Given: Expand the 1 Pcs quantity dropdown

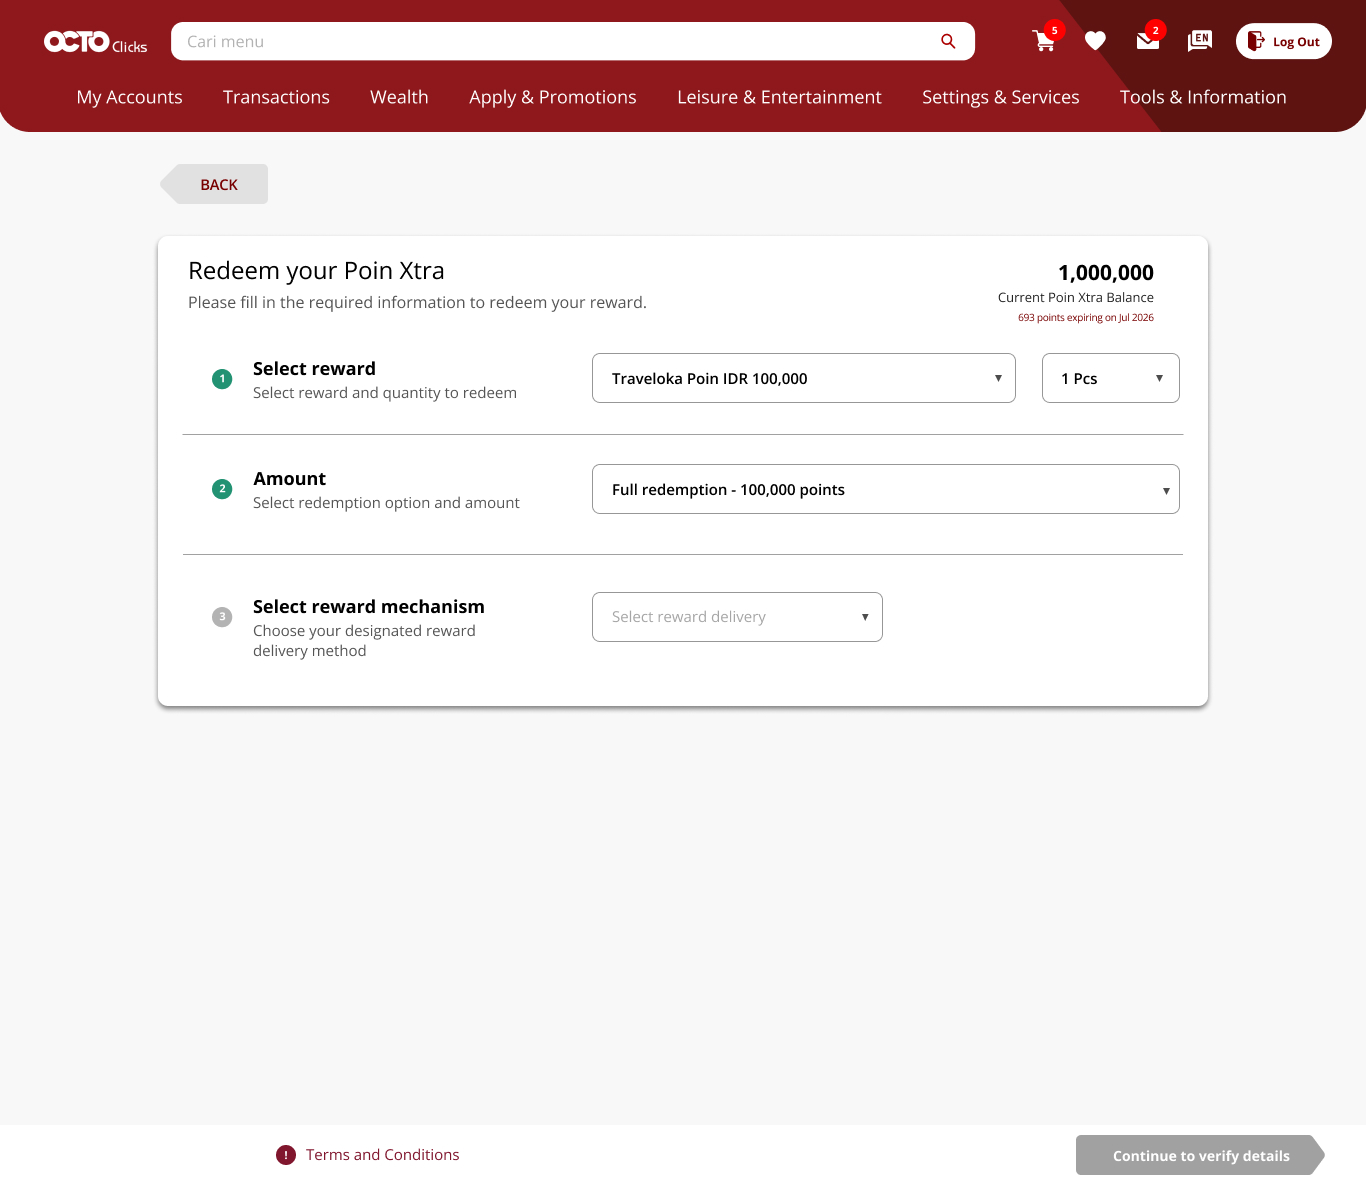Looking at the screenshot, I should (x=1110, y=378).
